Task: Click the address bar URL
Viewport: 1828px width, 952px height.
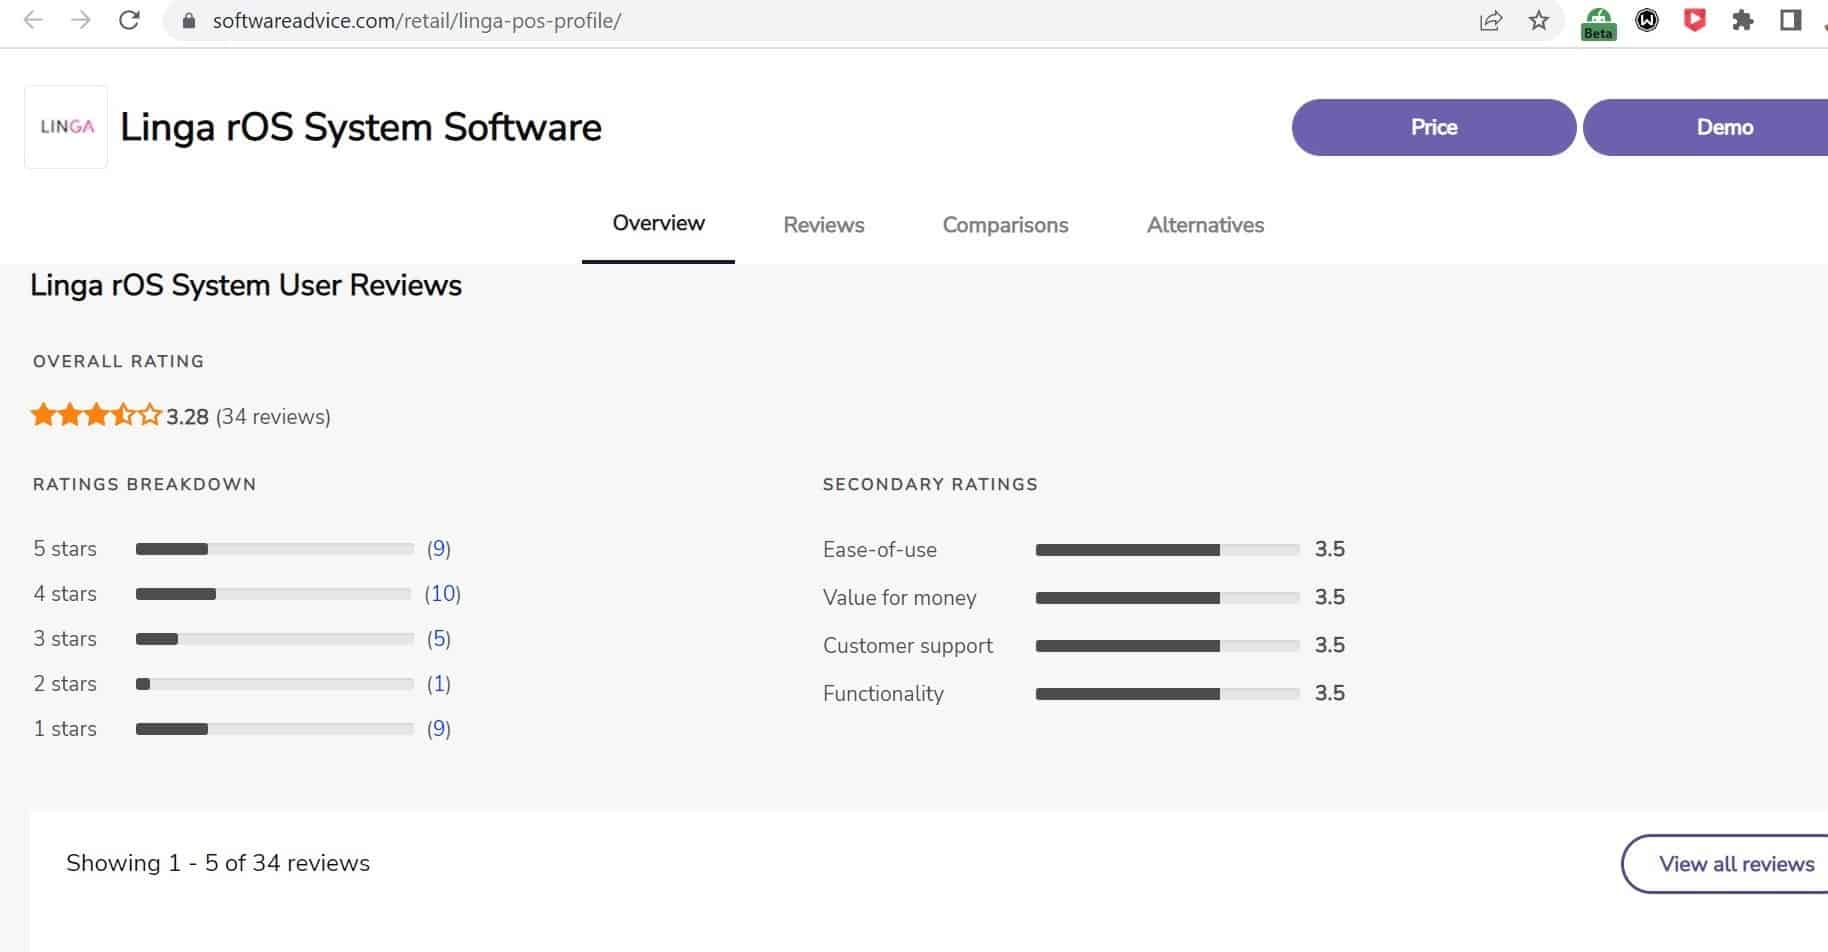Action: point(417,21)
